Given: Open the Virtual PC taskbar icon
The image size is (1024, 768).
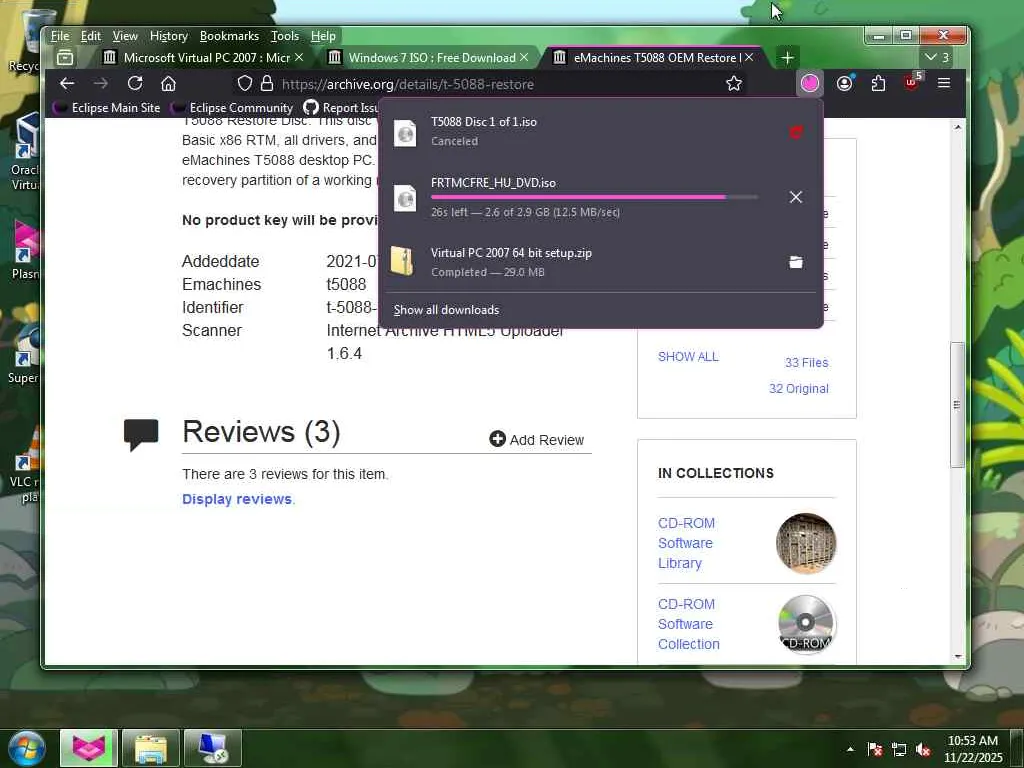Looking at the screenshot, I should click(x=213, y=748).
